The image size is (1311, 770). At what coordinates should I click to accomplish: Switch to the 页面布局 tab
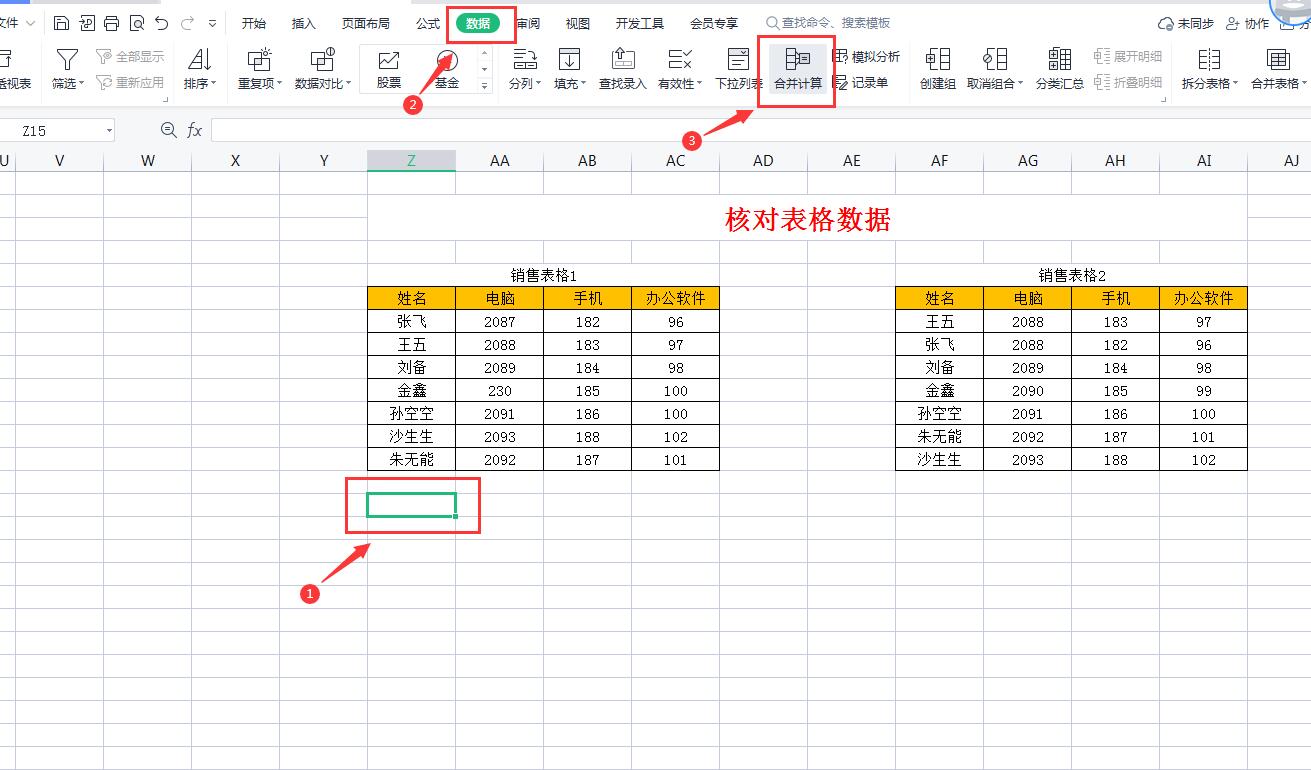pos(366,23)
